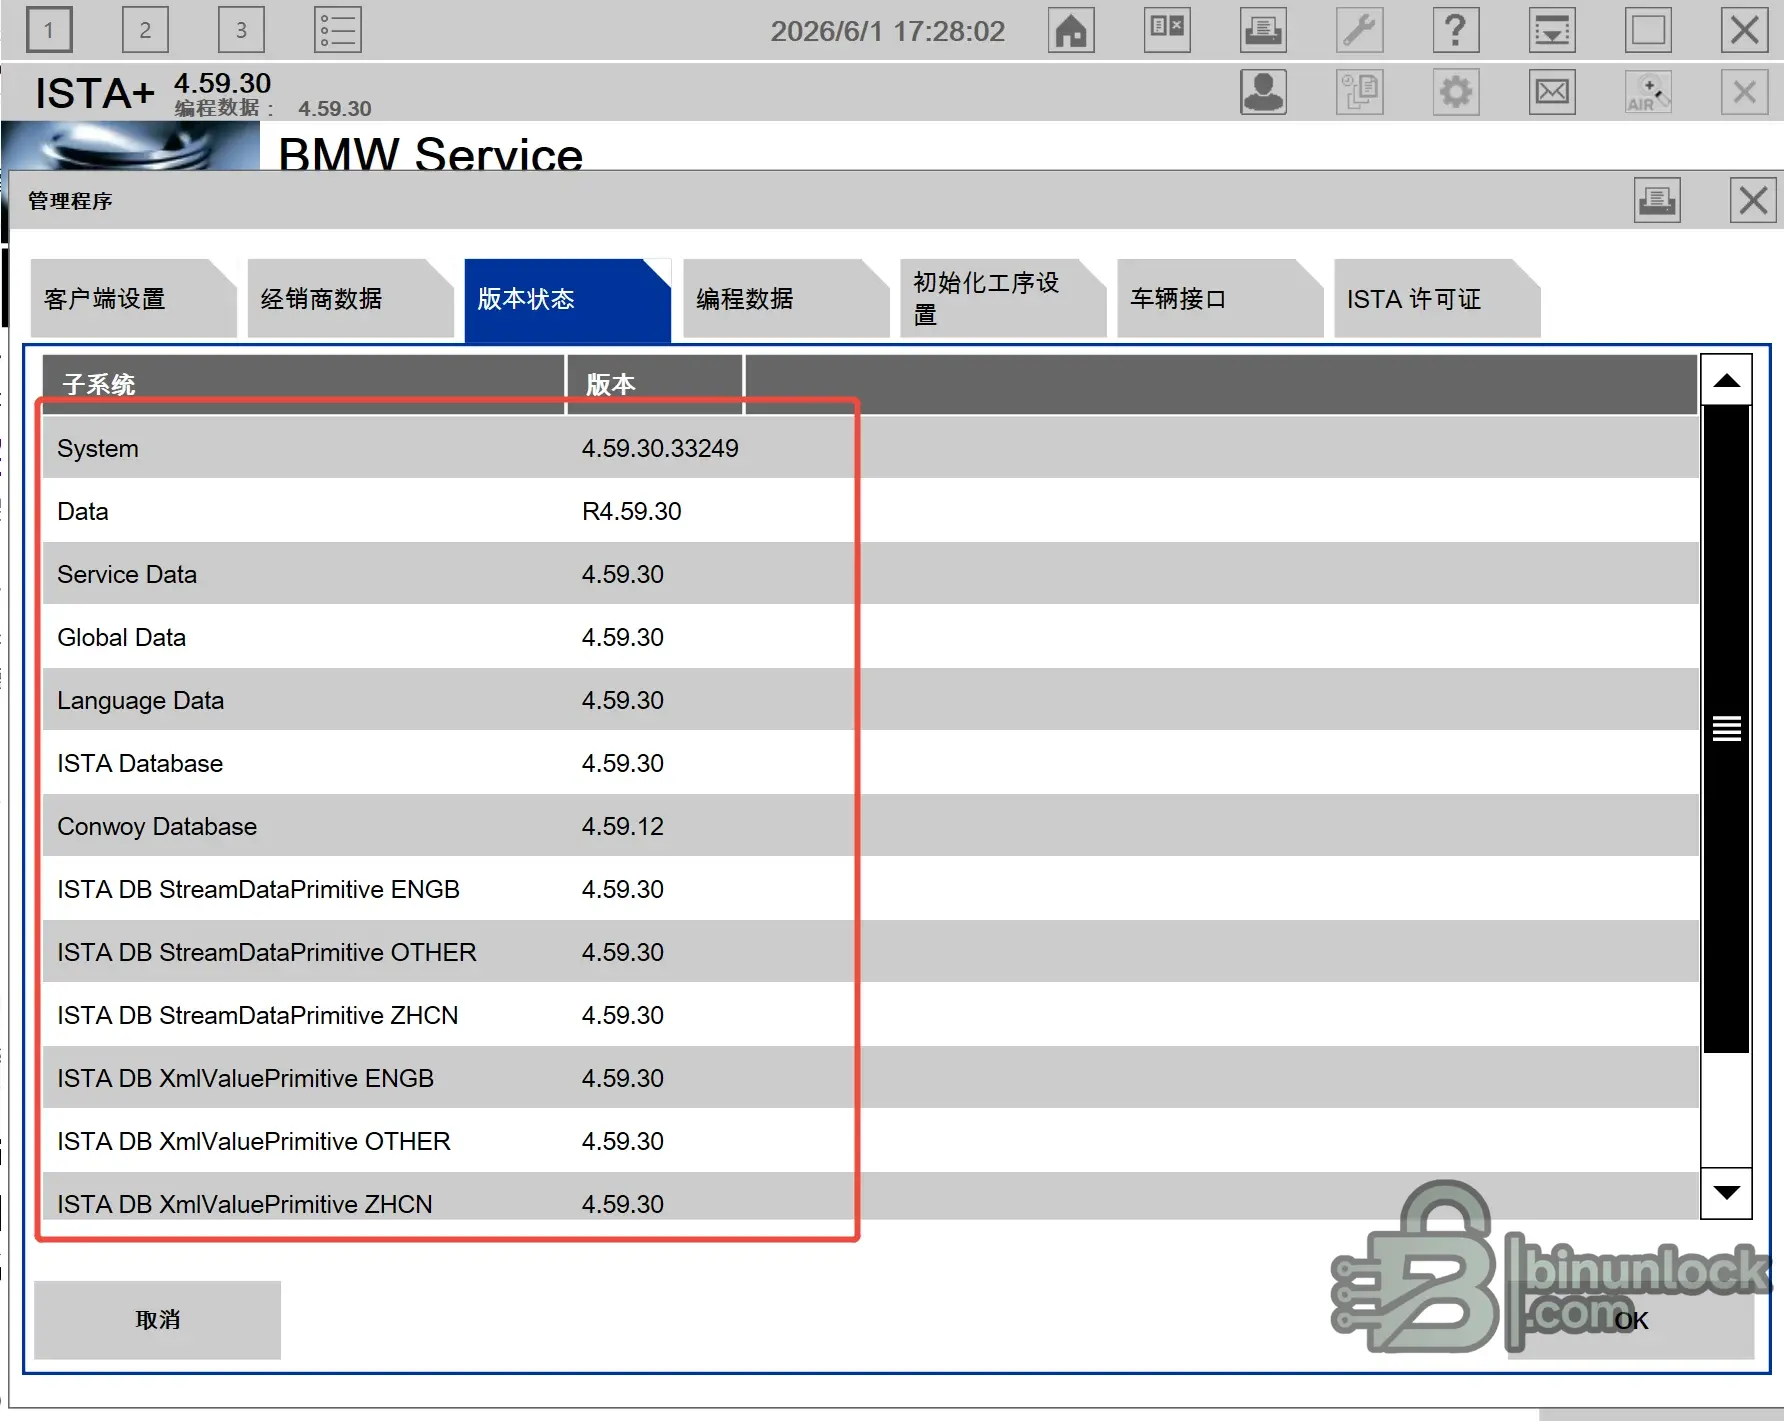Open the ISTA 许可证 tab

click(x=1436, y=299)
